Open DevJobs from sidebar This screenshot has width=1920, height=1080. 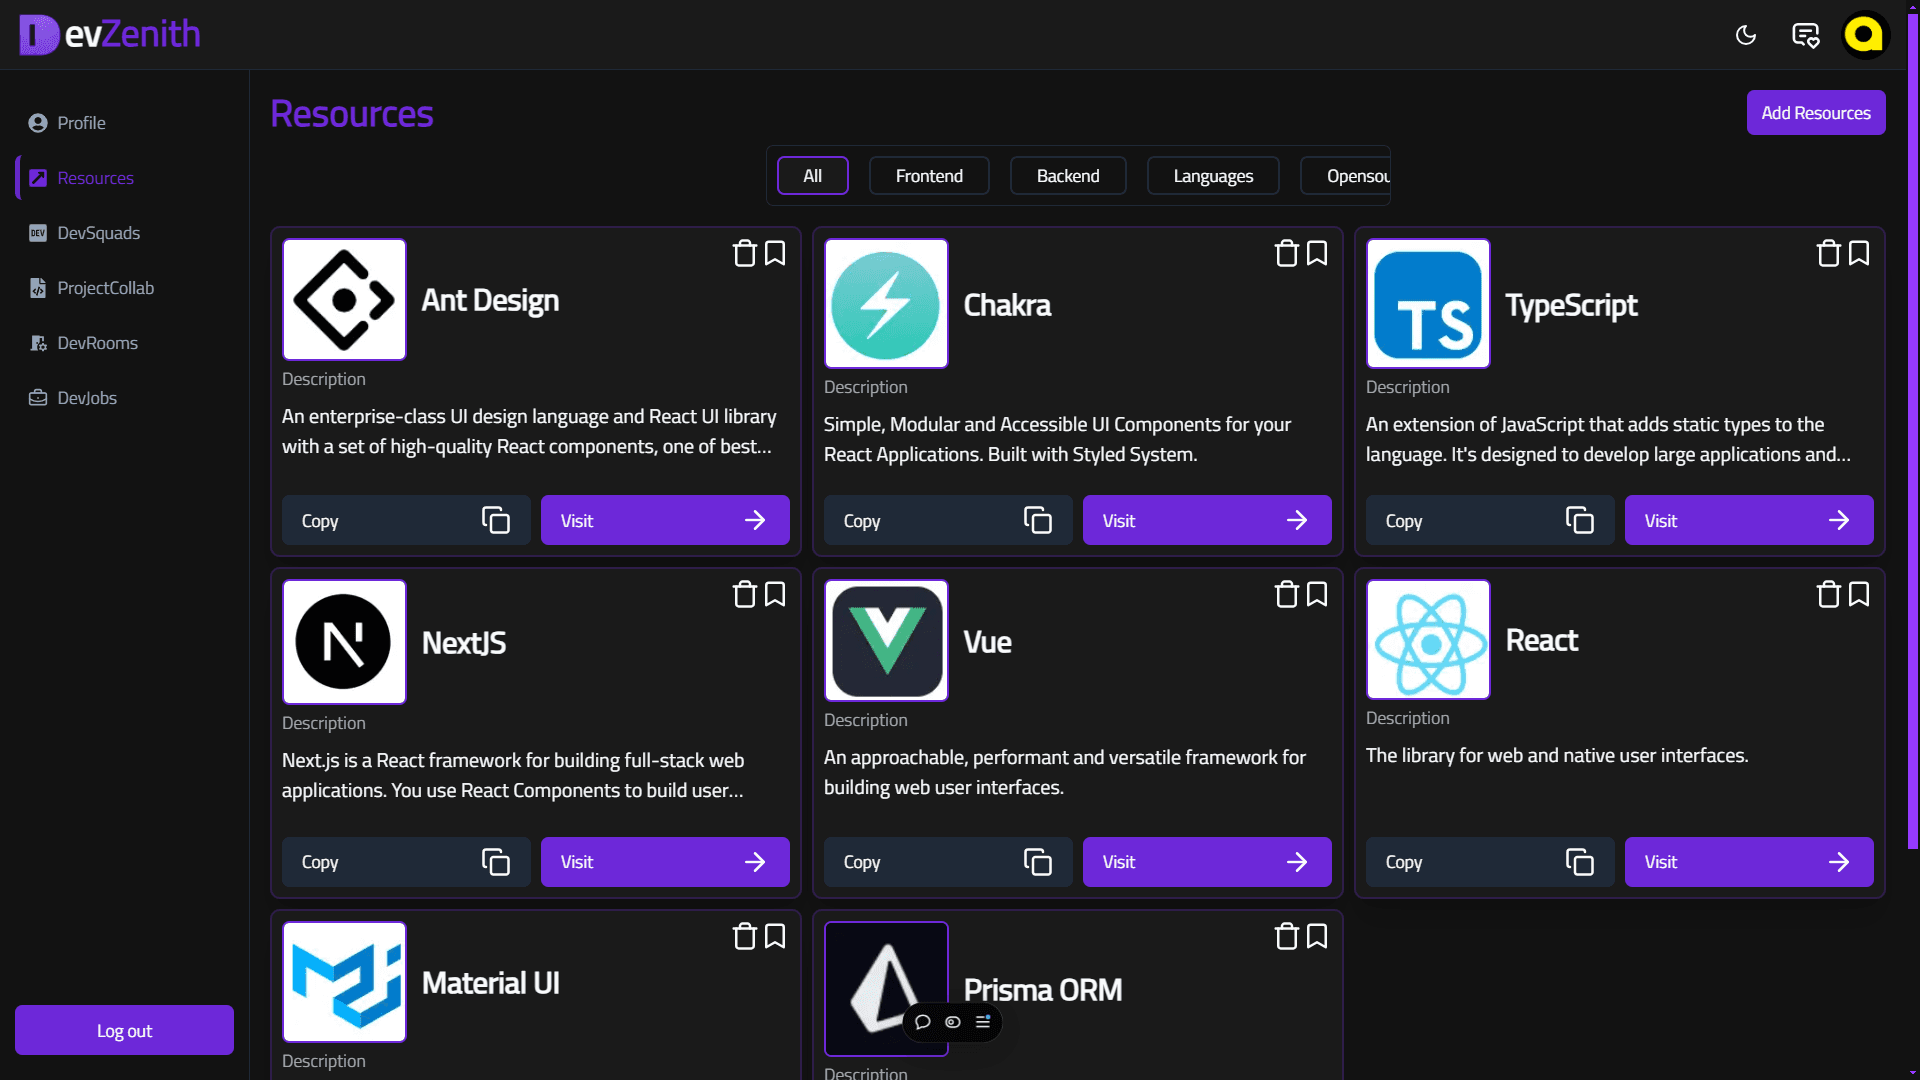click(x=124, y=398)
